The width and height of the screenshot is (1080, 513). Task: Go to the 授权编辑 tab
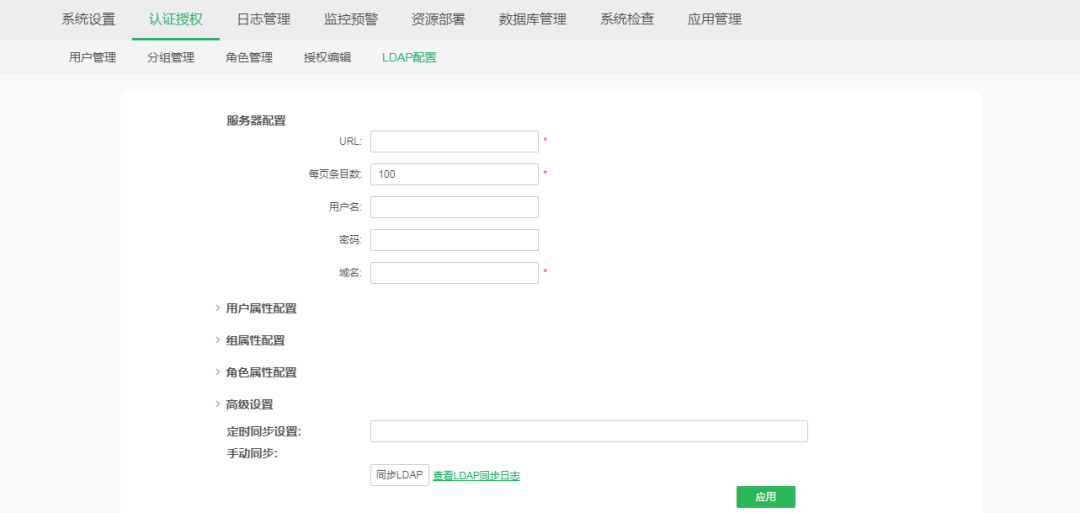327,57
